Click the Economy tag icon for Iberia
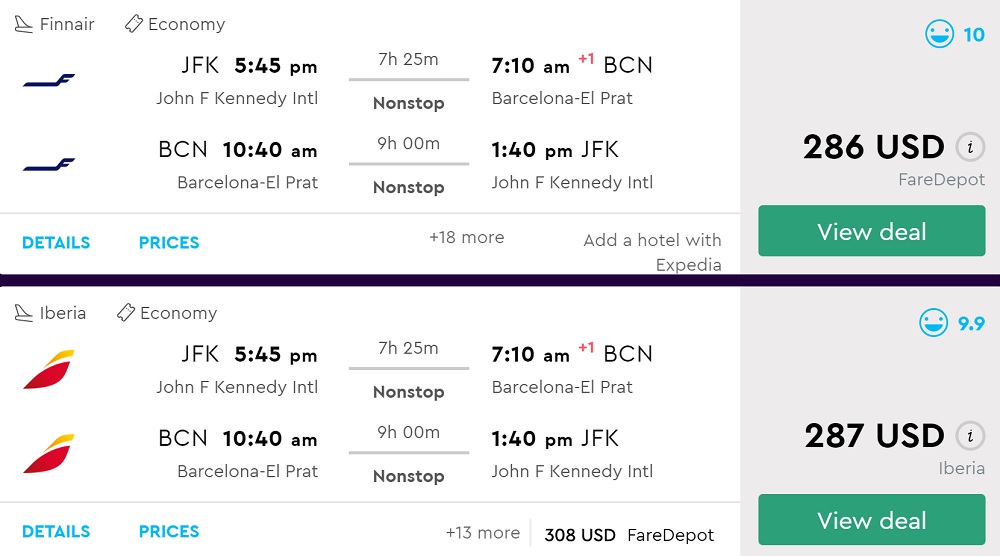This screenshot has height=556, width=1000. point(126,313)
